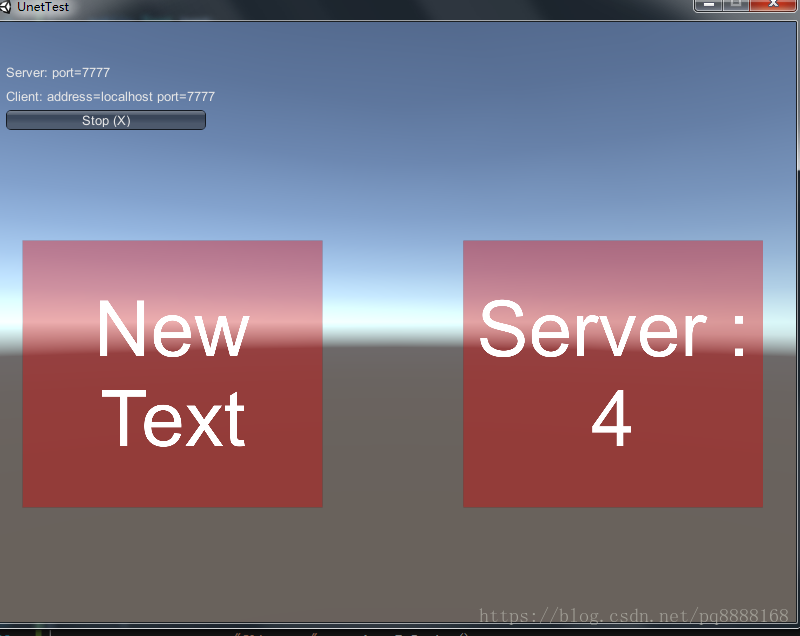Click the Unity logo icon in title bar
The width and height of the screenshot is (800, 636).
click(6, 7)
